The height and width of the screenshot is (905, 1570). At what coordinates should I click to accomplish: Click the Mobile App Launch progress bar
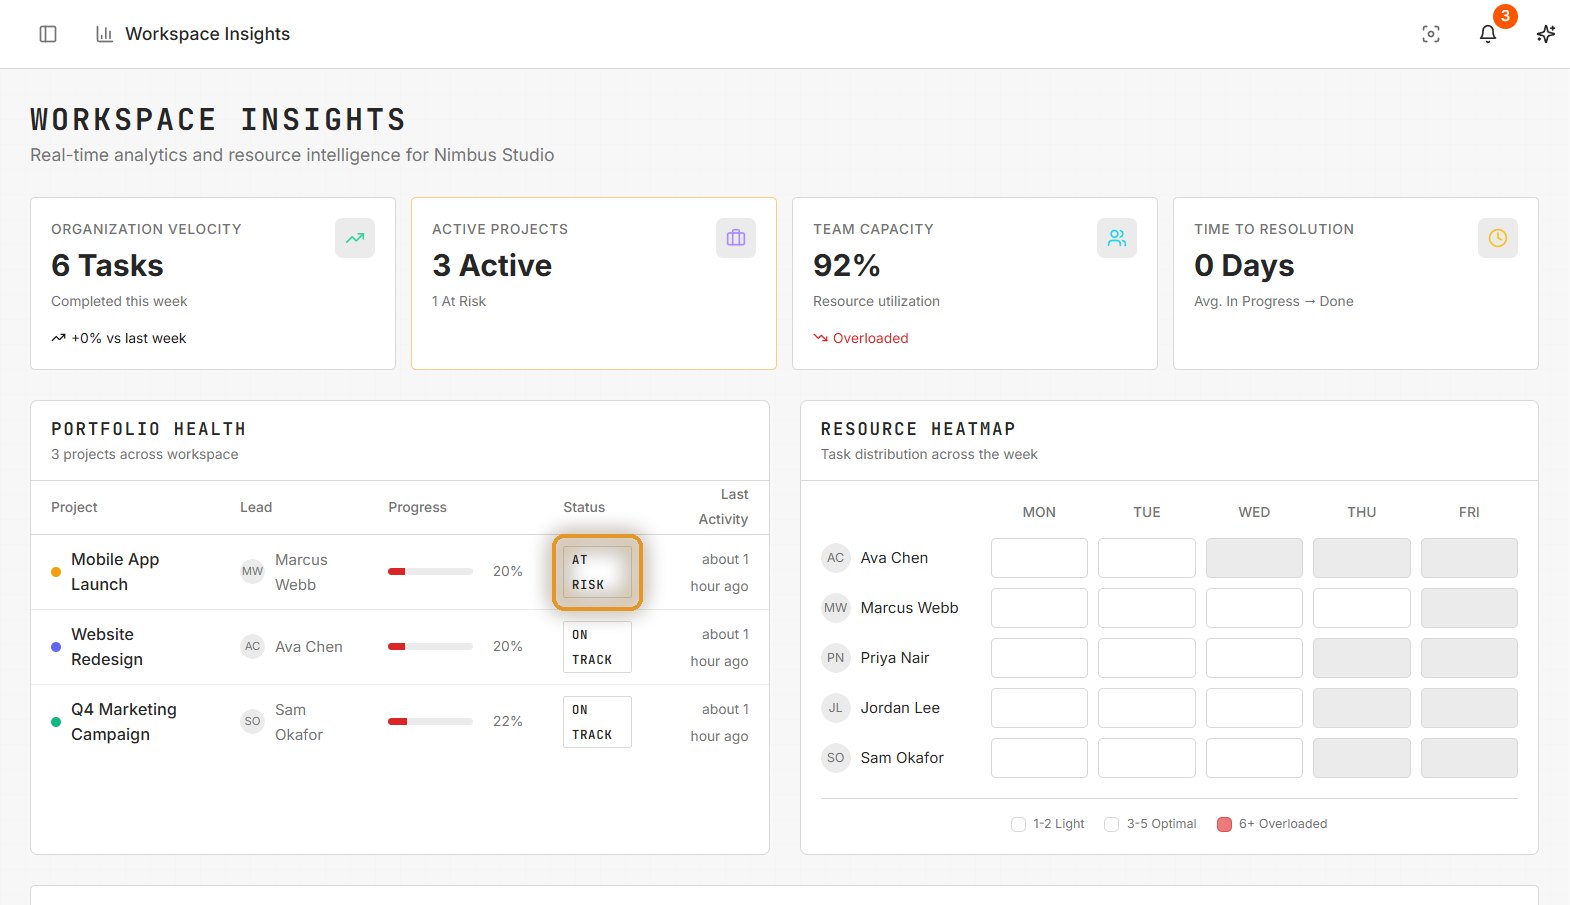click(431, 572)
